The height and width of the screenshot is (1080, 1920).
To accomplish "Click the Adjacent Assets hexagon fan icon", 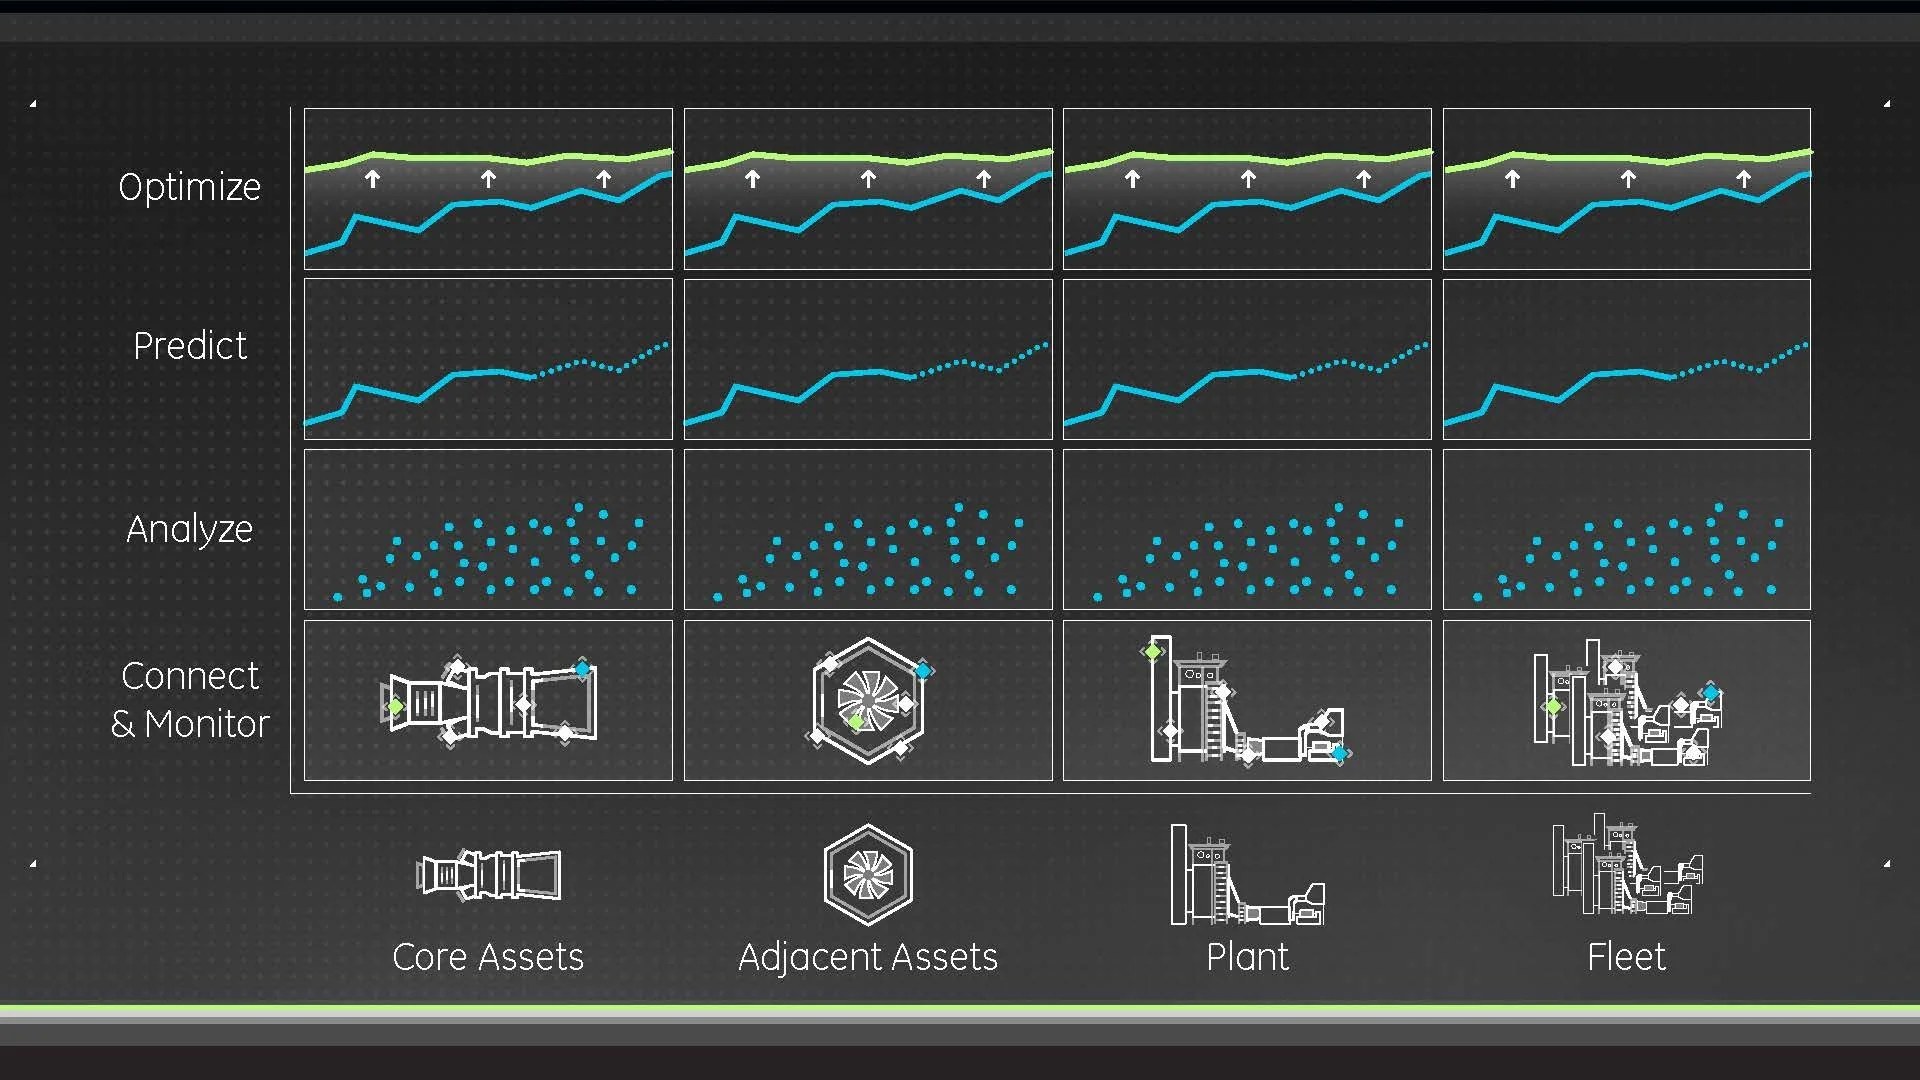I will point(868,875).
